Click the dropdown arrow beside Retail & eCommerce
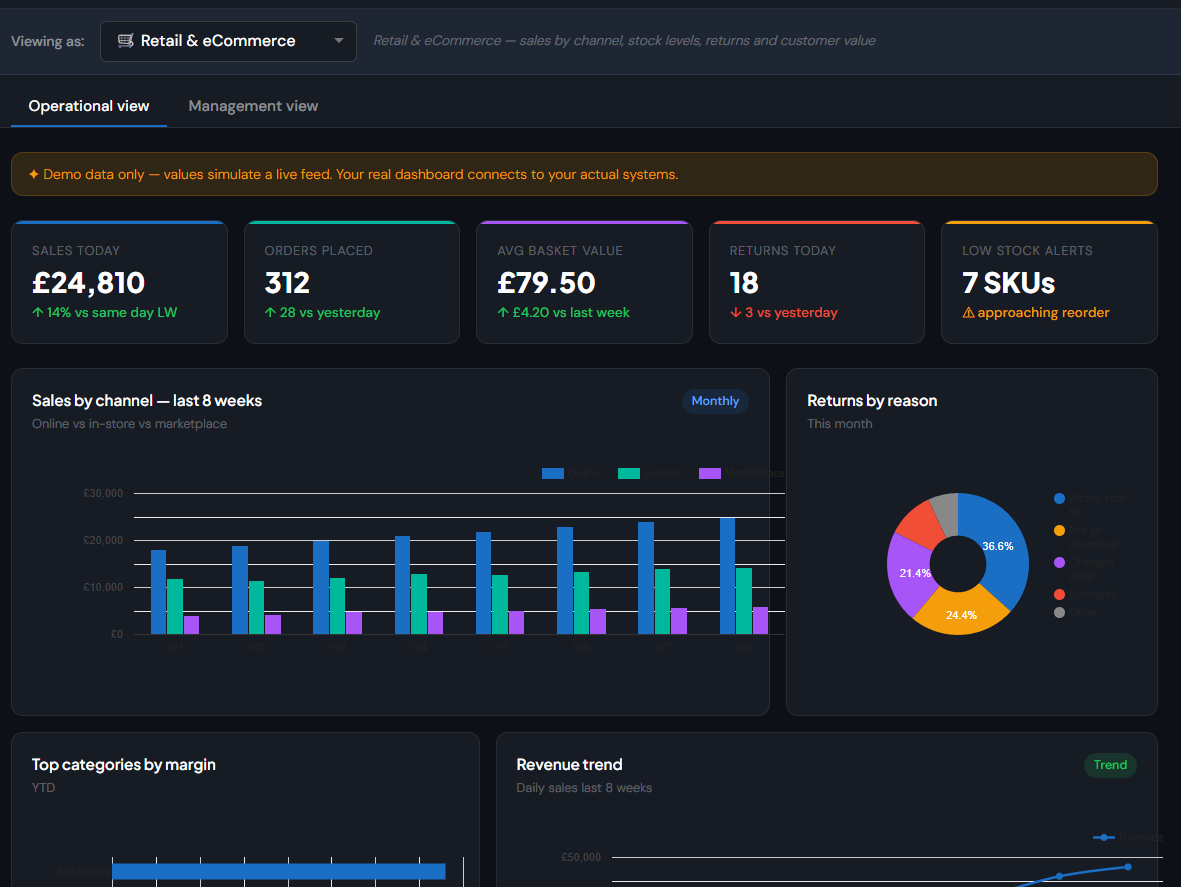 (339, 41)
